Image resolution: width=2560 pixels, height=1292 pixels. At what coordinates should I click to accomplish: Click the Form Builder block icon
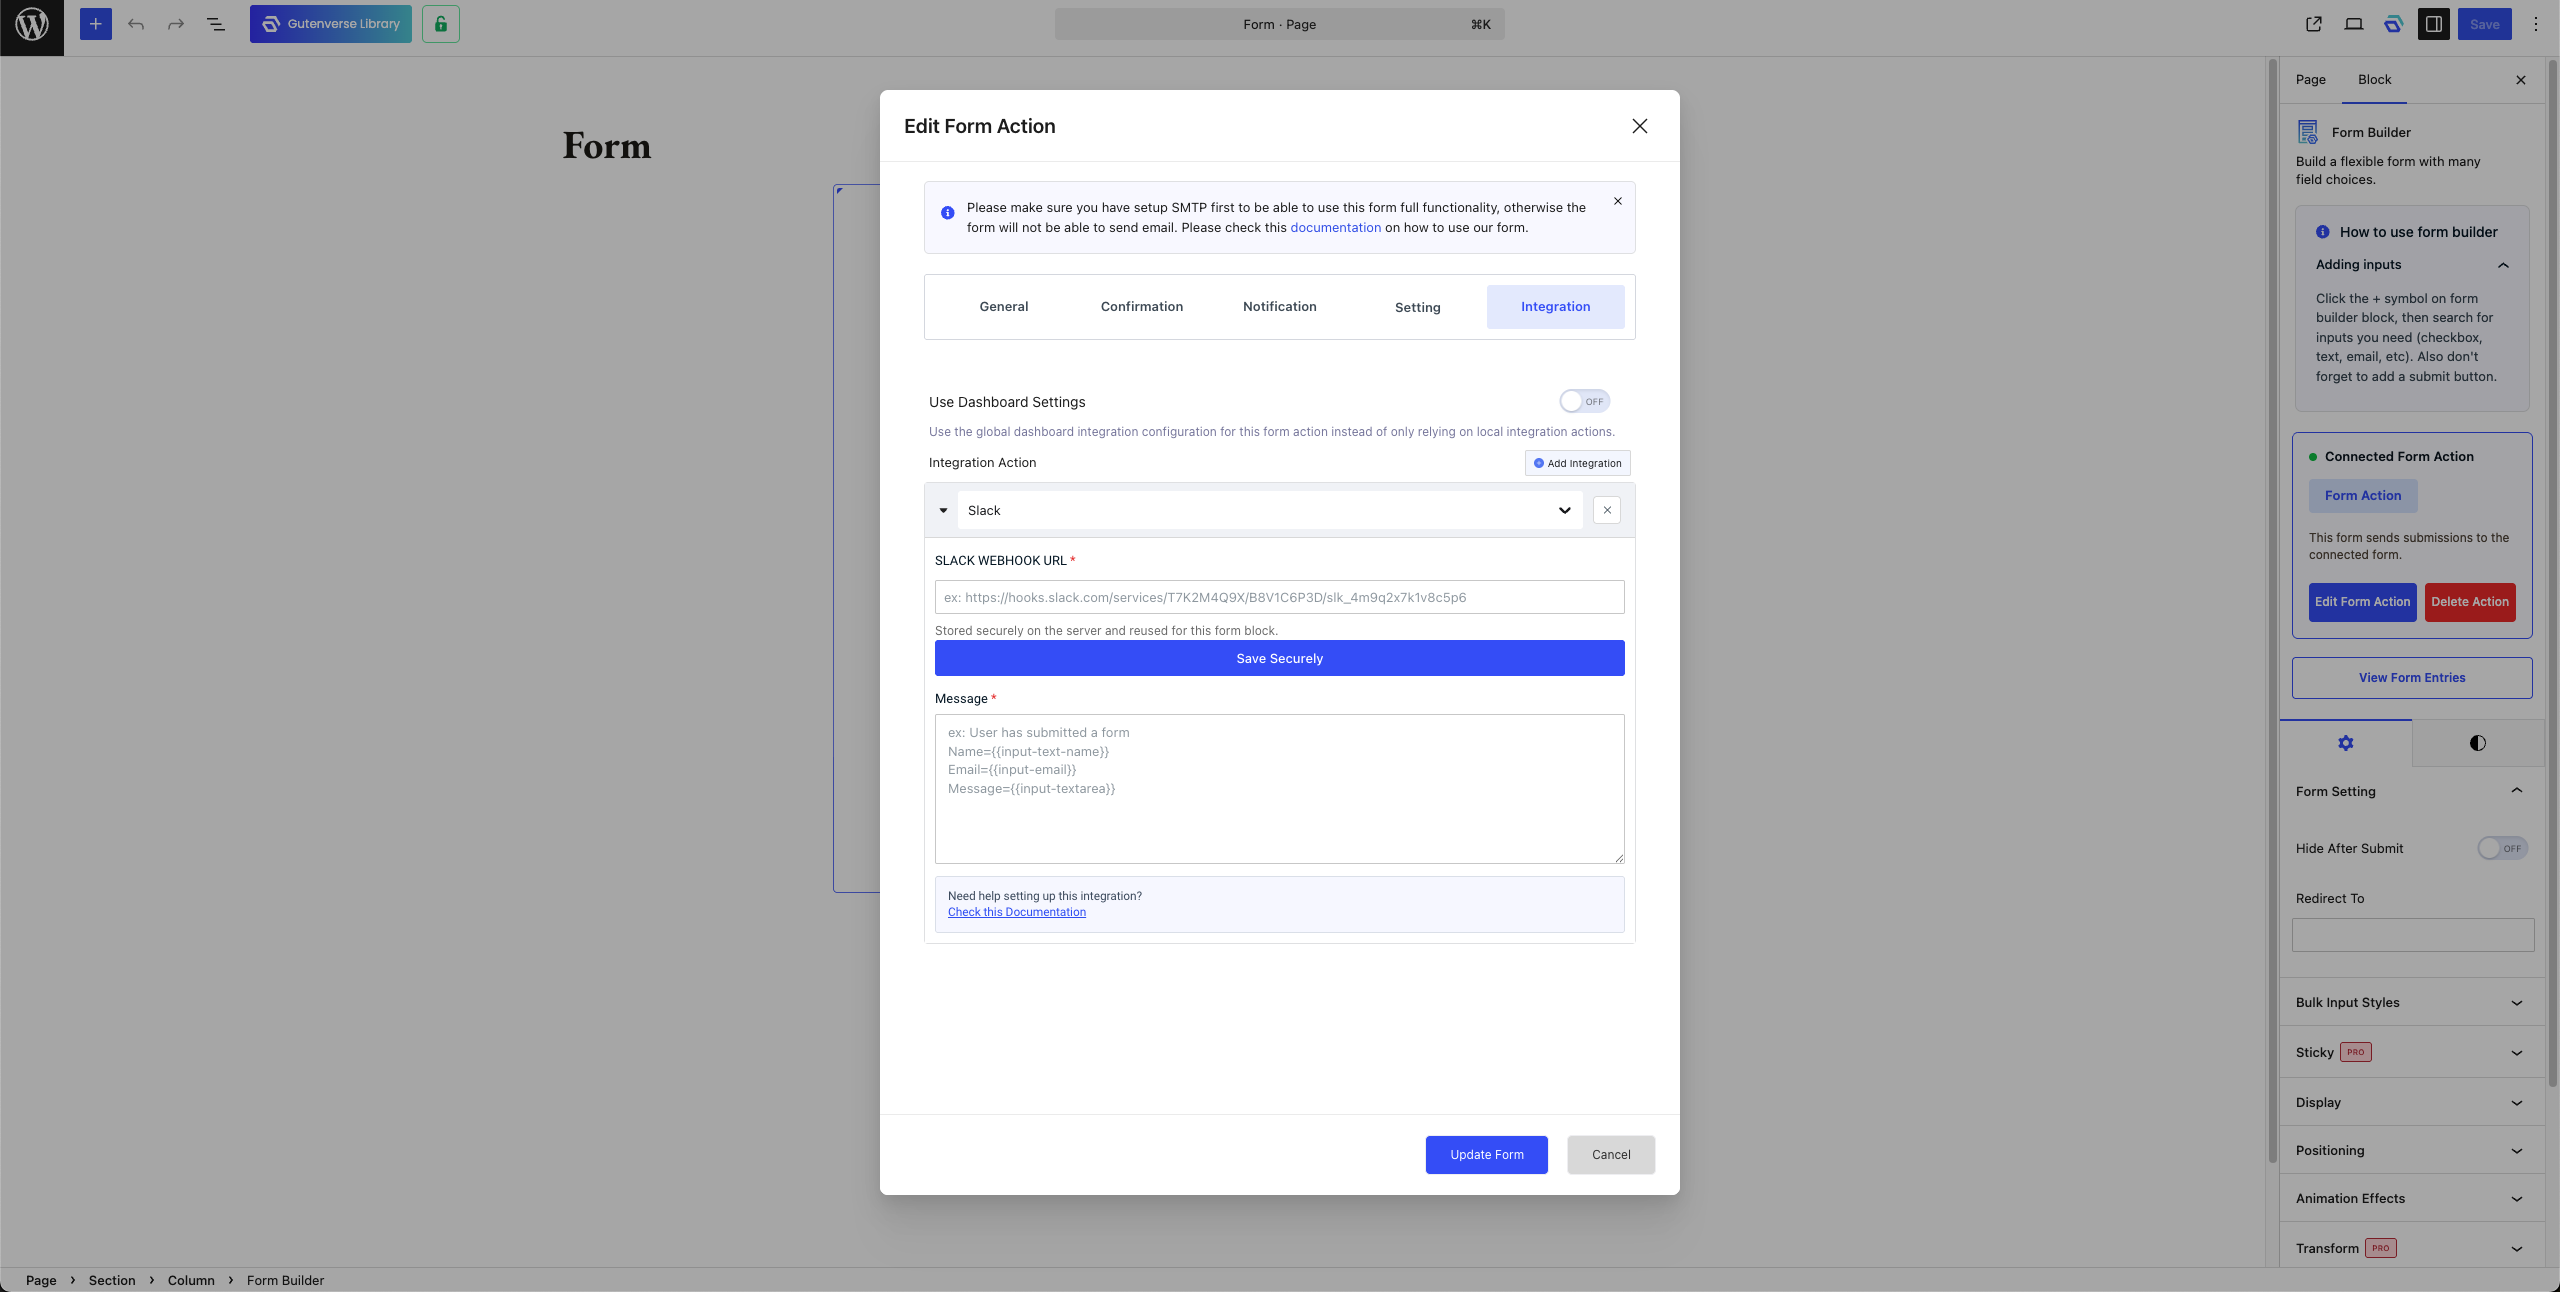[x=2308, y=132]
